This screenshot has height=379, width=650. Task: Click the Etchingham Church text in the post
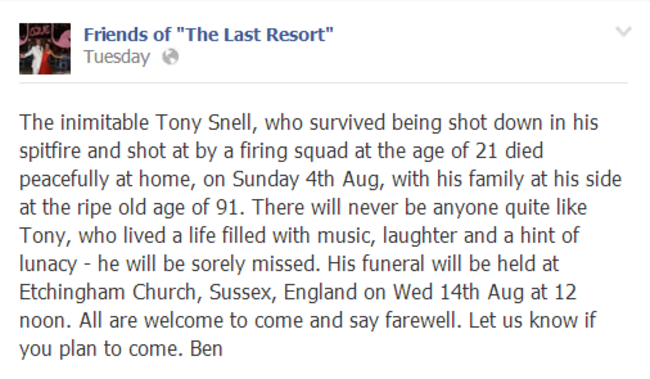(108, 292)
